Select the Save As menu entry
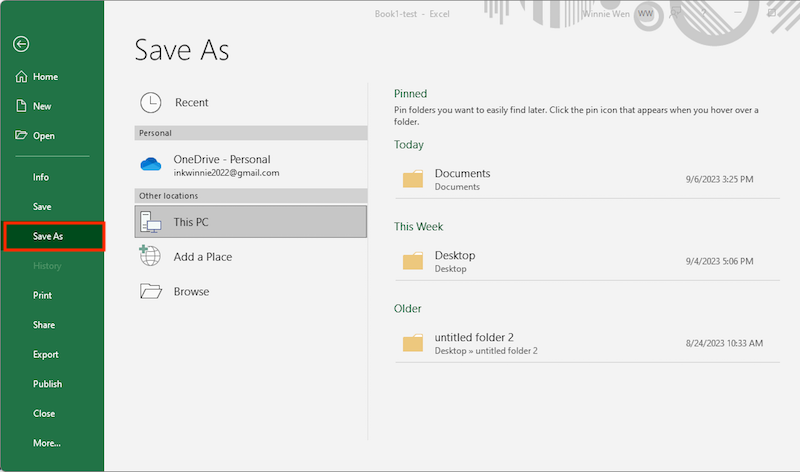 (54, 236)
